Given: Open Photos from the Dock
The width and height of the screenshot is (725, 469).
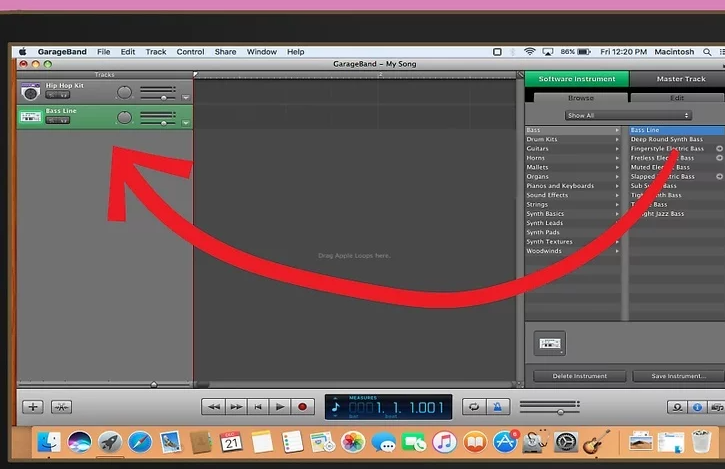Looking at the screenshot, I should coord(353,442).
